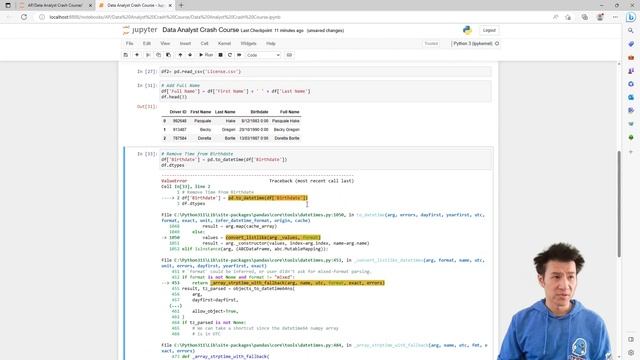Image resolution: width=640 pixels, height=360 pixels.
Task: Open the command palette keyboard icon
Action: (x=289, y=55)
